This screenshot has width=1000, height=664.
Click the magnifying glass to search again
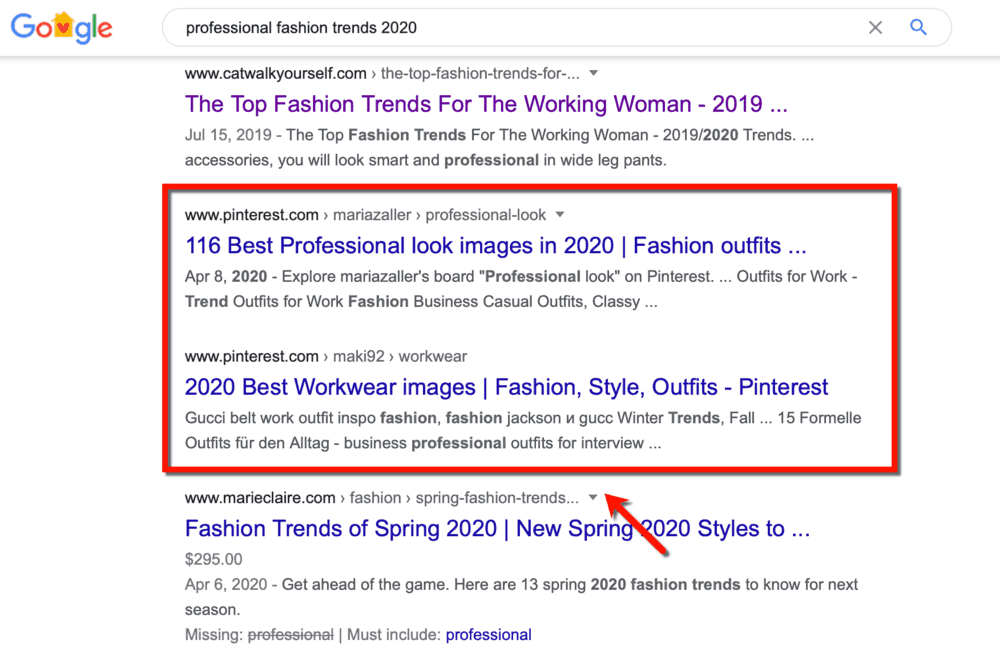[x=918, y=27]
